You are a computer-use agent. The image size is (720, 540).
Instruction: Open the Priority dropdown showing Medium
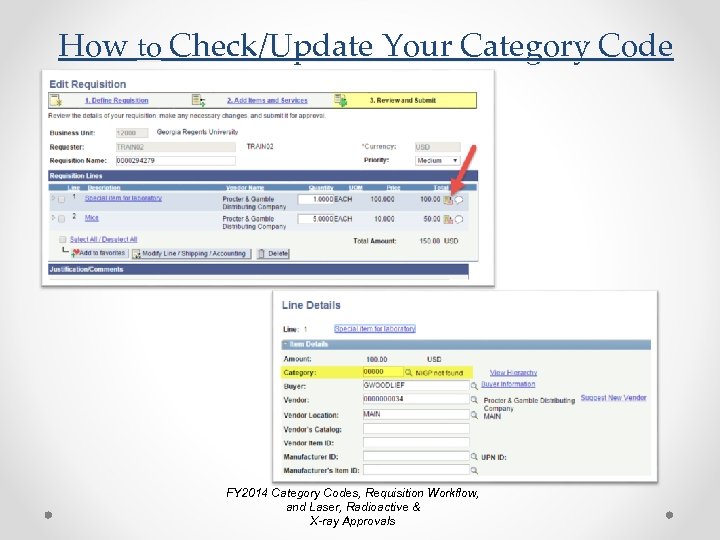(438, 160)
